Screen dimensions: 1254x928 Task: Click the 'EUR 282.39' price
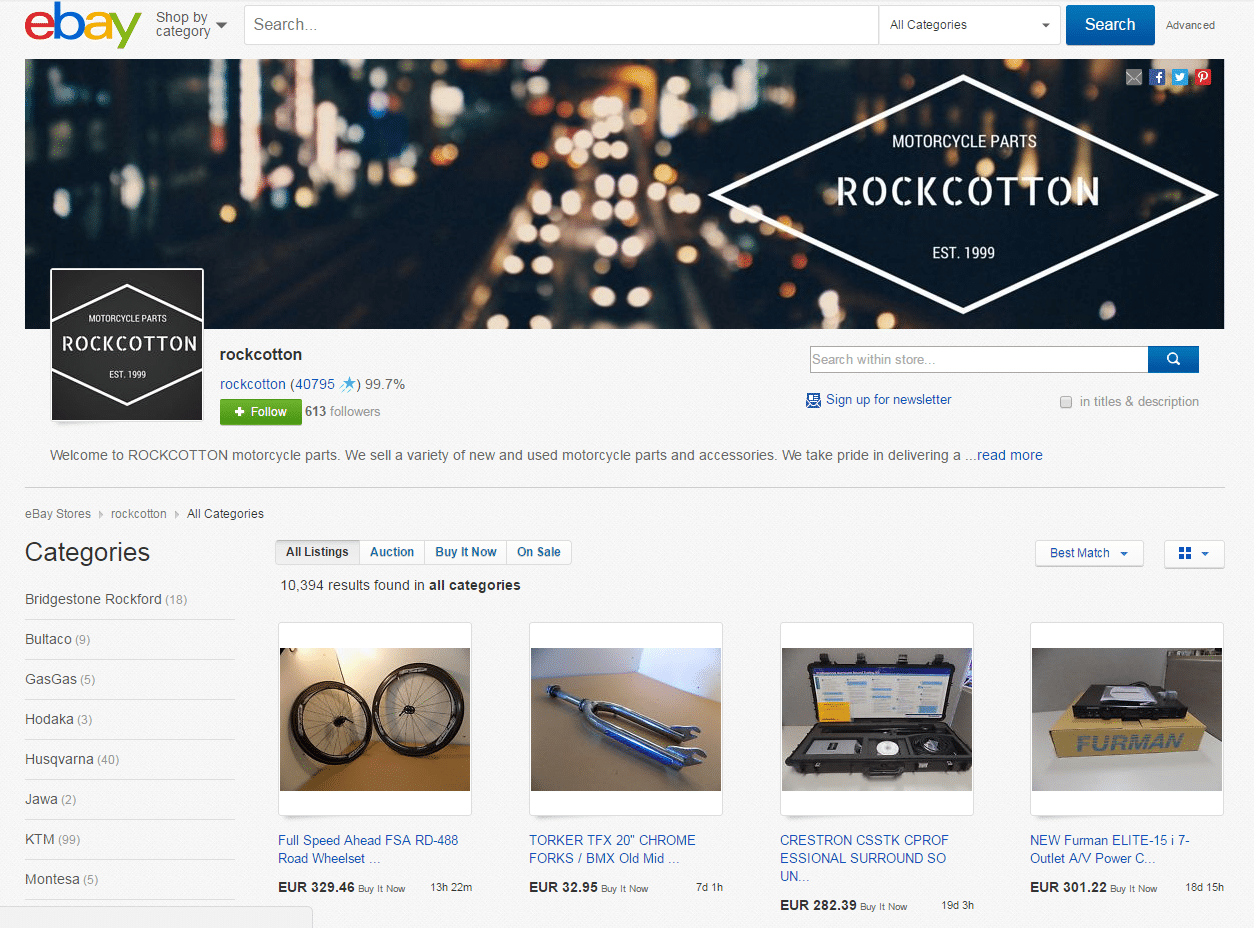(818, 905)
